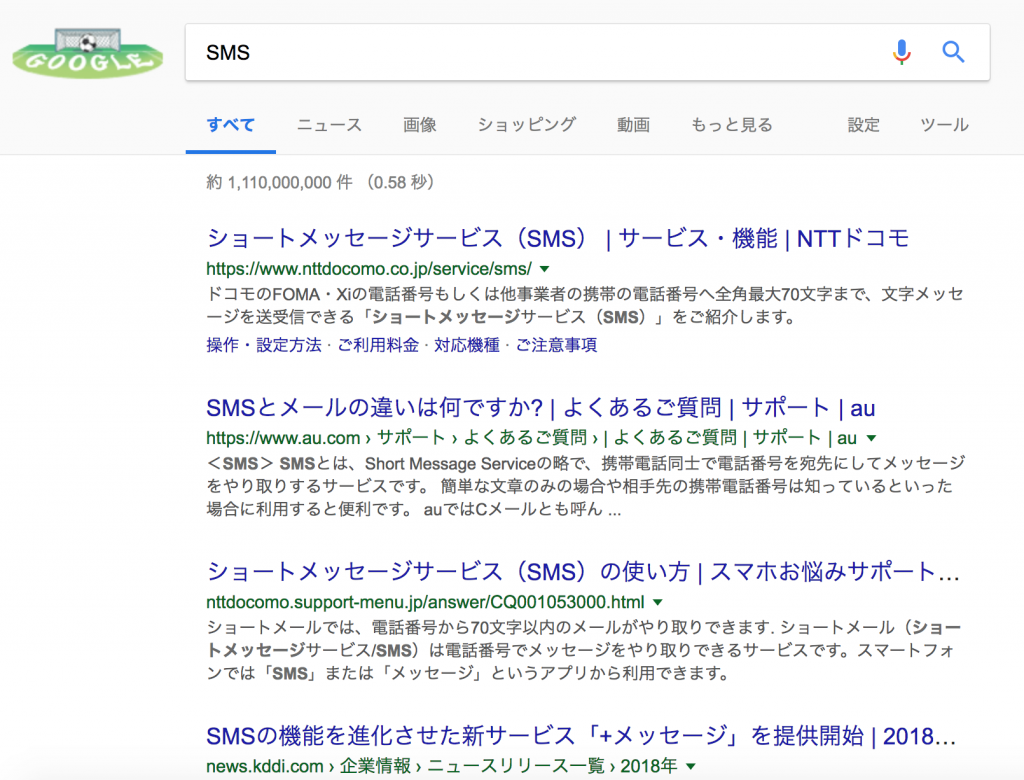This screenshot has height=780, width=1024.
Task: Expand dropdown arrow beside news.kddi.com URL
Action: click(691, 766)
